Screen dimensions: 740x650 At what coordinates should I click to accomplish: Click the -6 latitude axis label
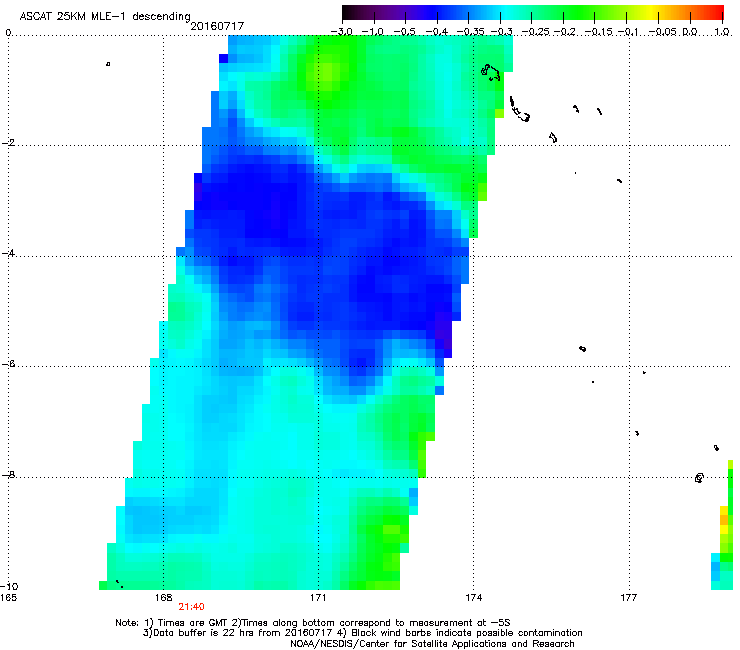[8, 364]
